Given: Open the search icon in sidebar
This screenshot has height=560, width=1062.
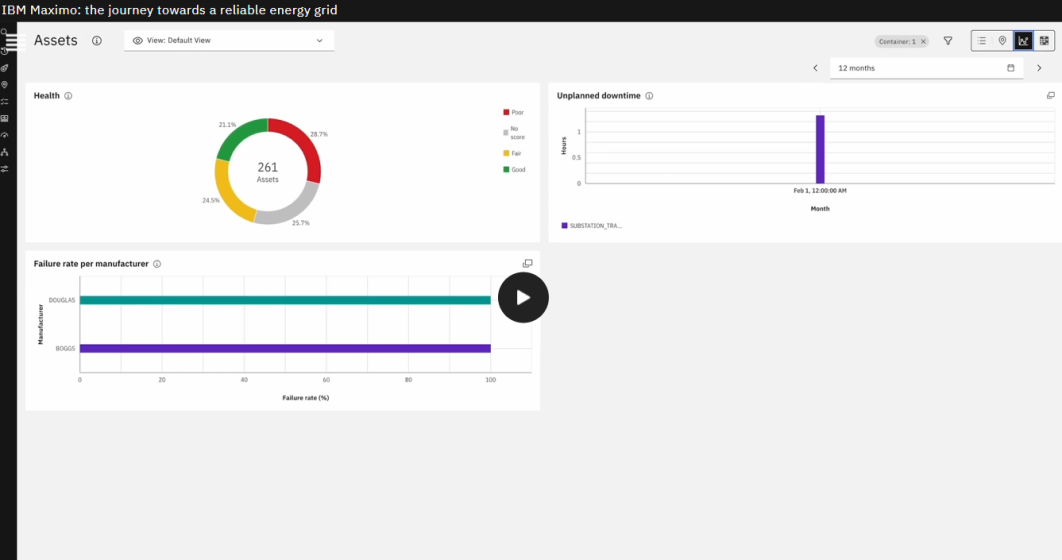Looking at the screenshot, I should (4, 31).
